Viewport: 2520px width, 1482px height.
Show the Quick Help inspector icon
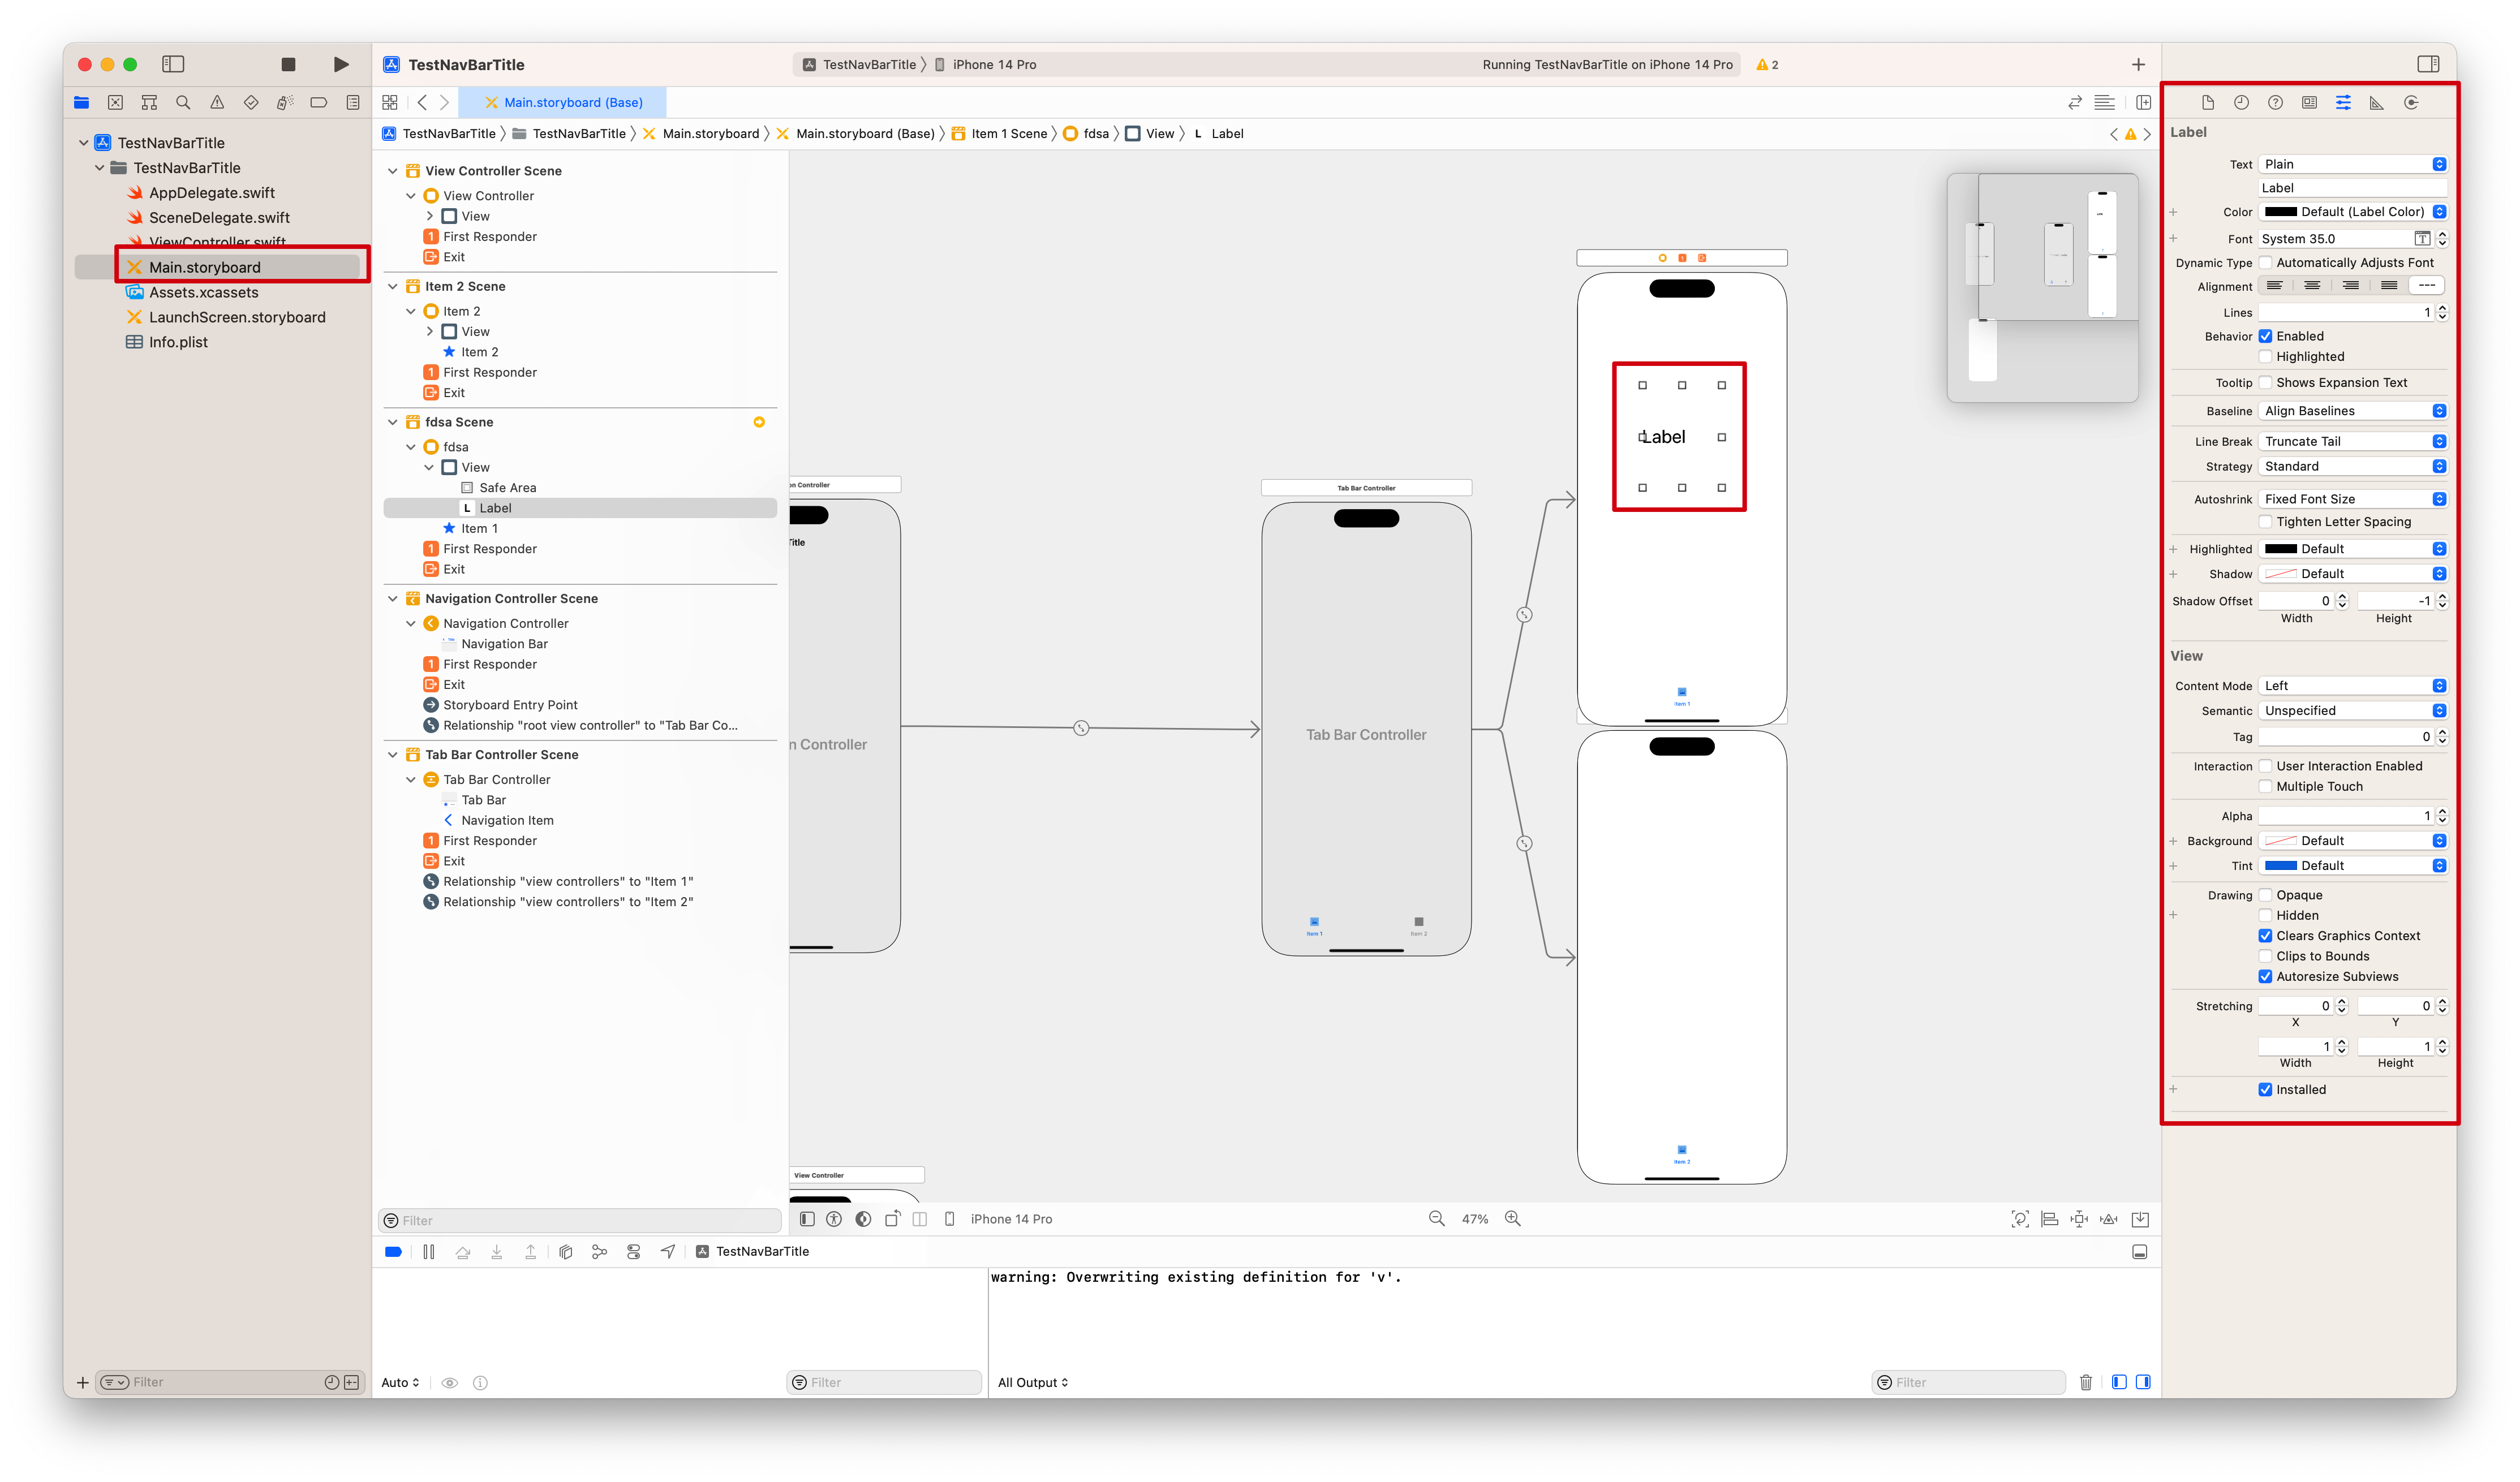pos(2275,102)
